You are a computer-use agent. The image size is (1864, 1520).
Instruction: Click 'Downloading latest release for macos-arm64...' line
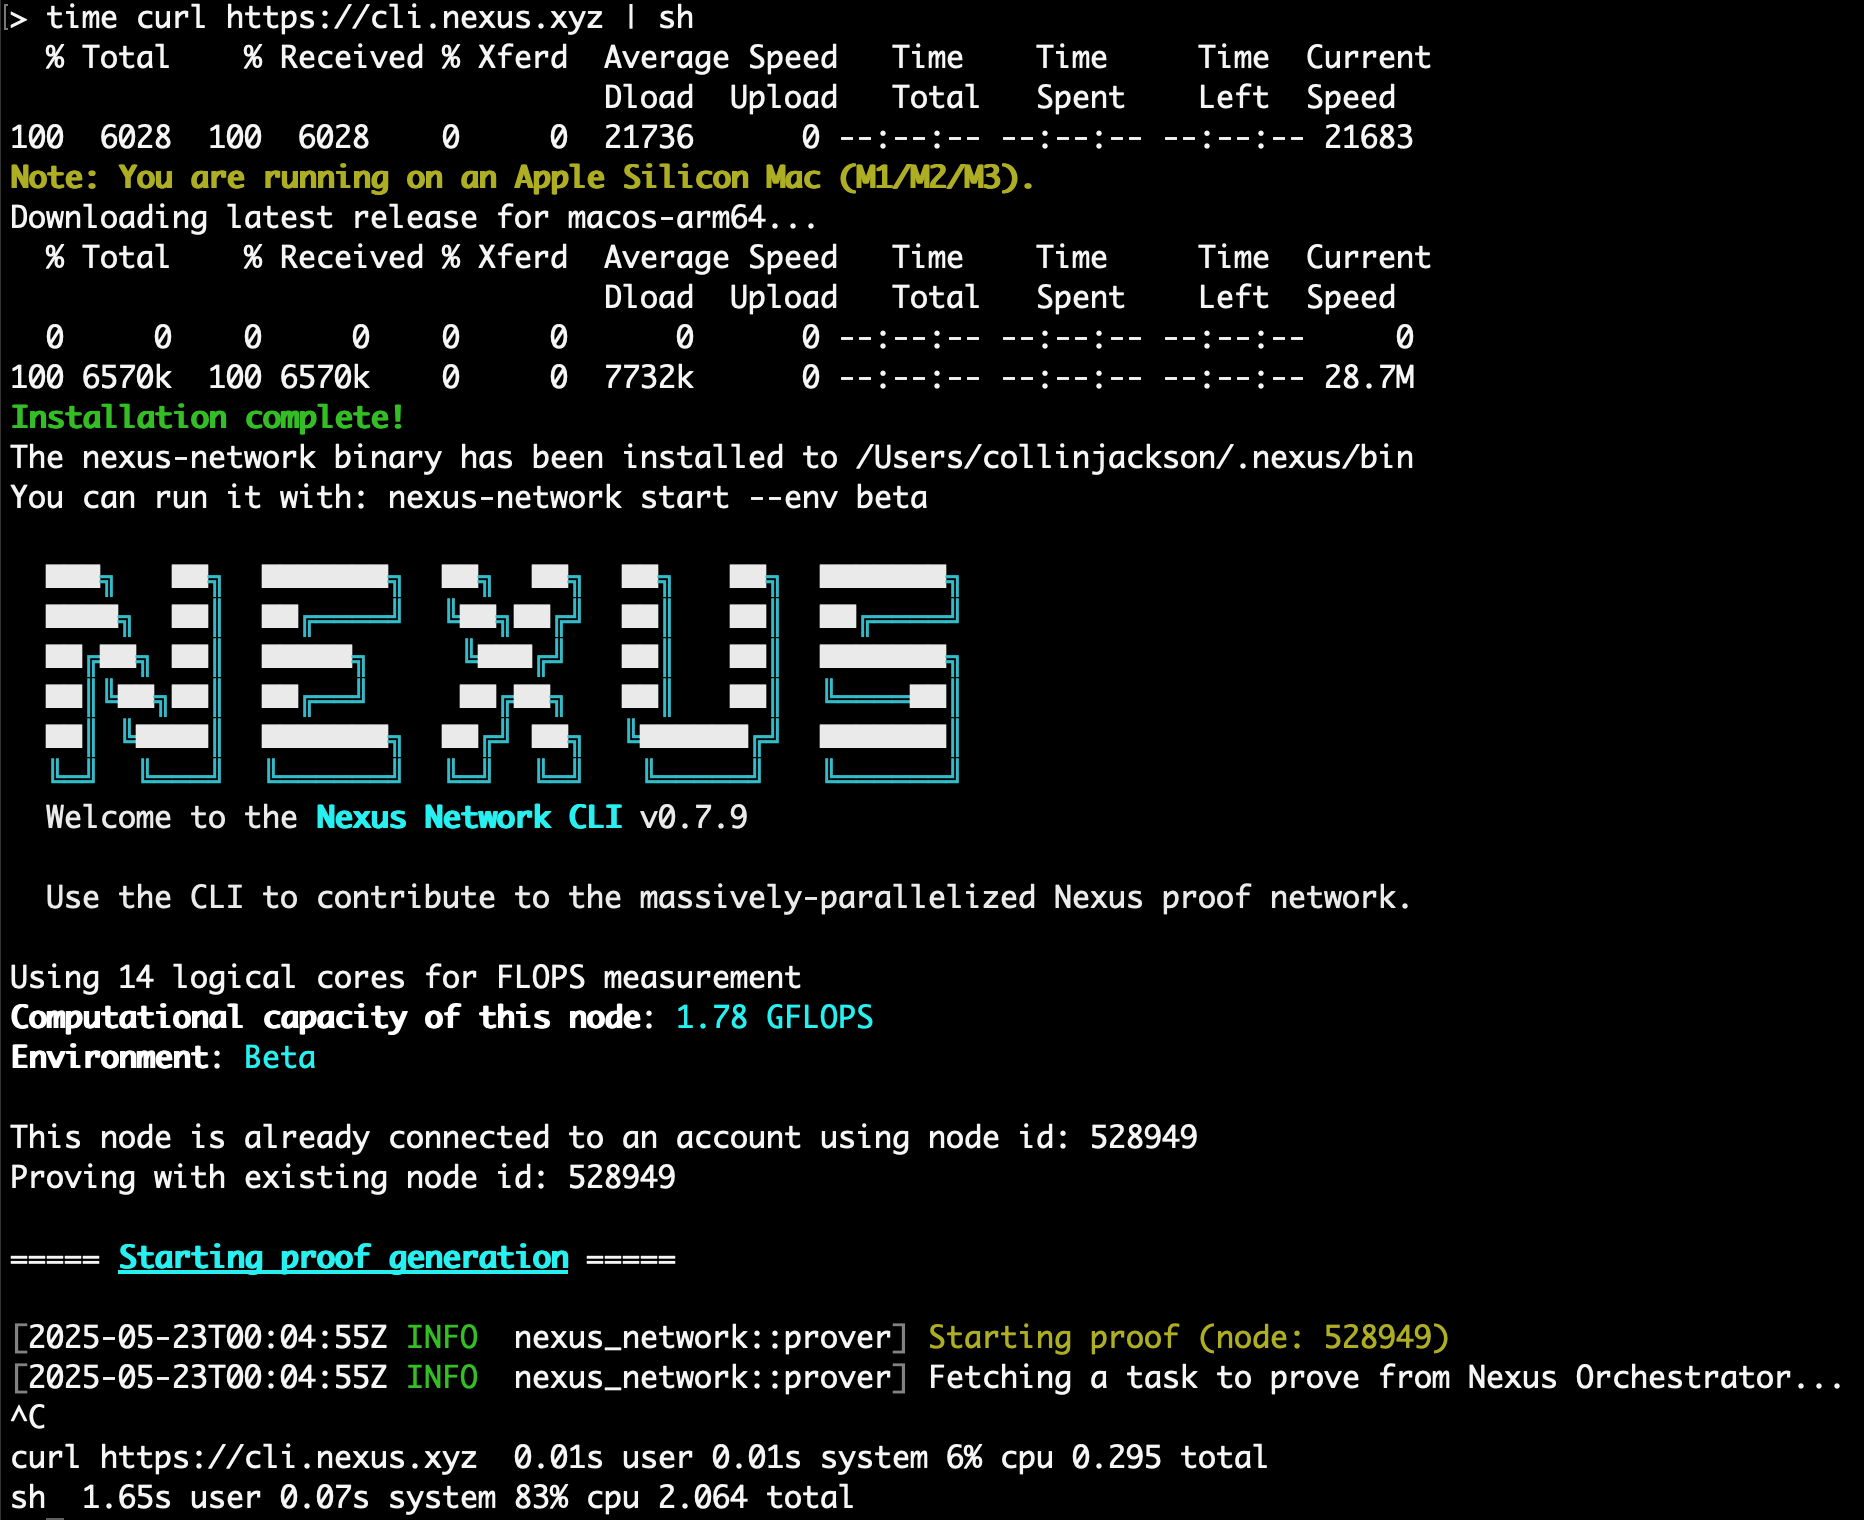(413, 217)
